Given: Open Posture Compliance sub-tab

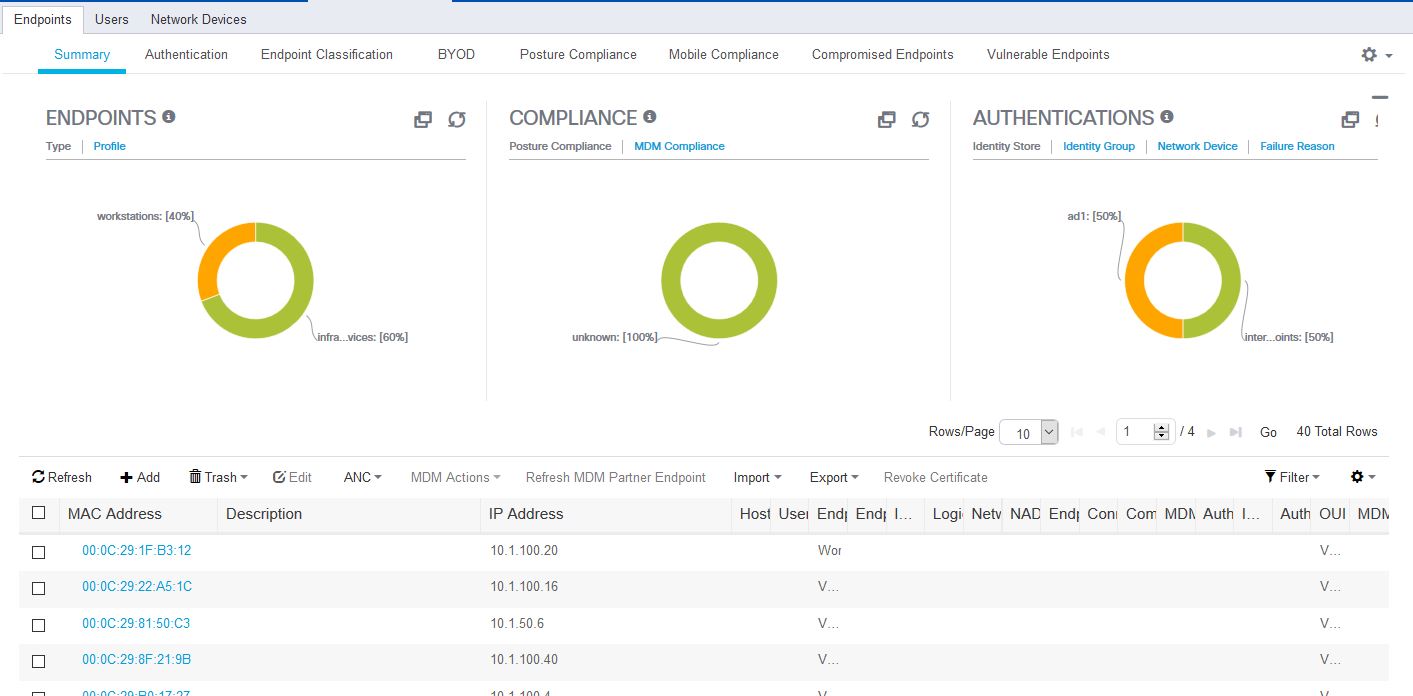Looking at the screenshot, I should pyautogui.click(x=578, y=54).
